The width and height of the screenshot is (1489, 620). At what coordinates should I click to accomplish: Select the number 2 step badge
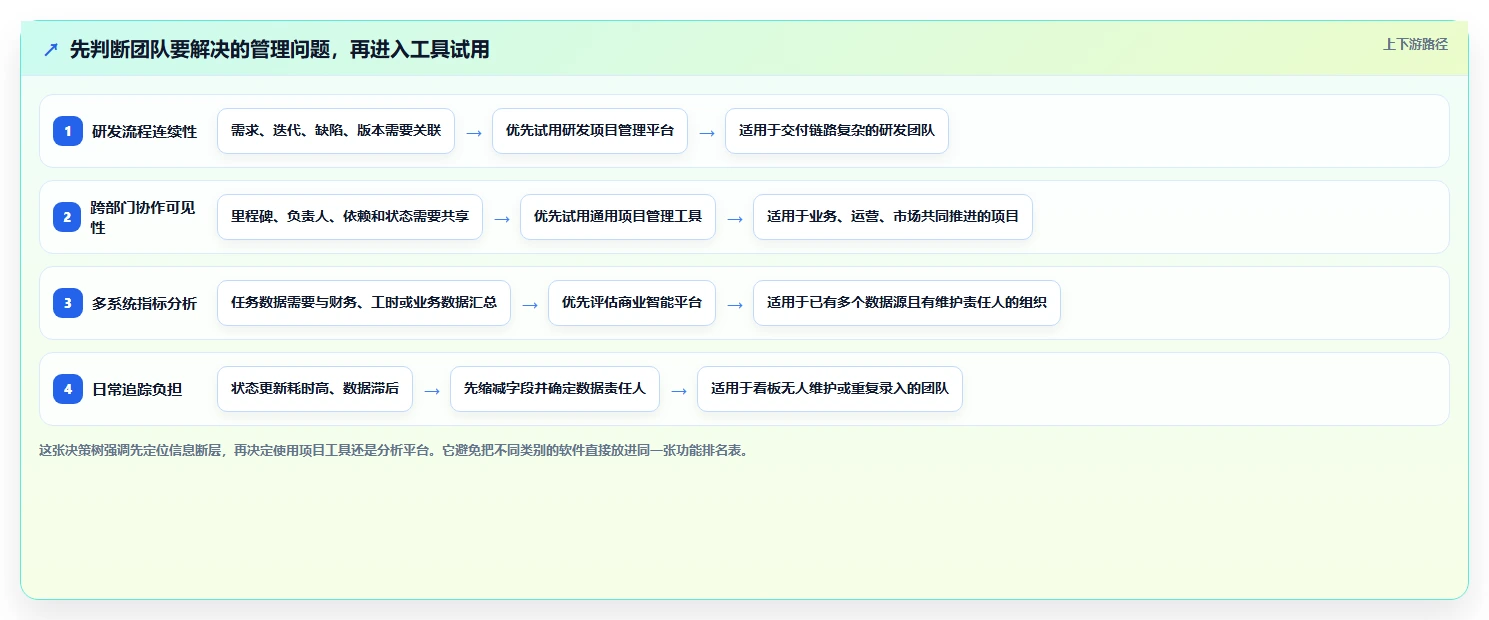(68, 217)
